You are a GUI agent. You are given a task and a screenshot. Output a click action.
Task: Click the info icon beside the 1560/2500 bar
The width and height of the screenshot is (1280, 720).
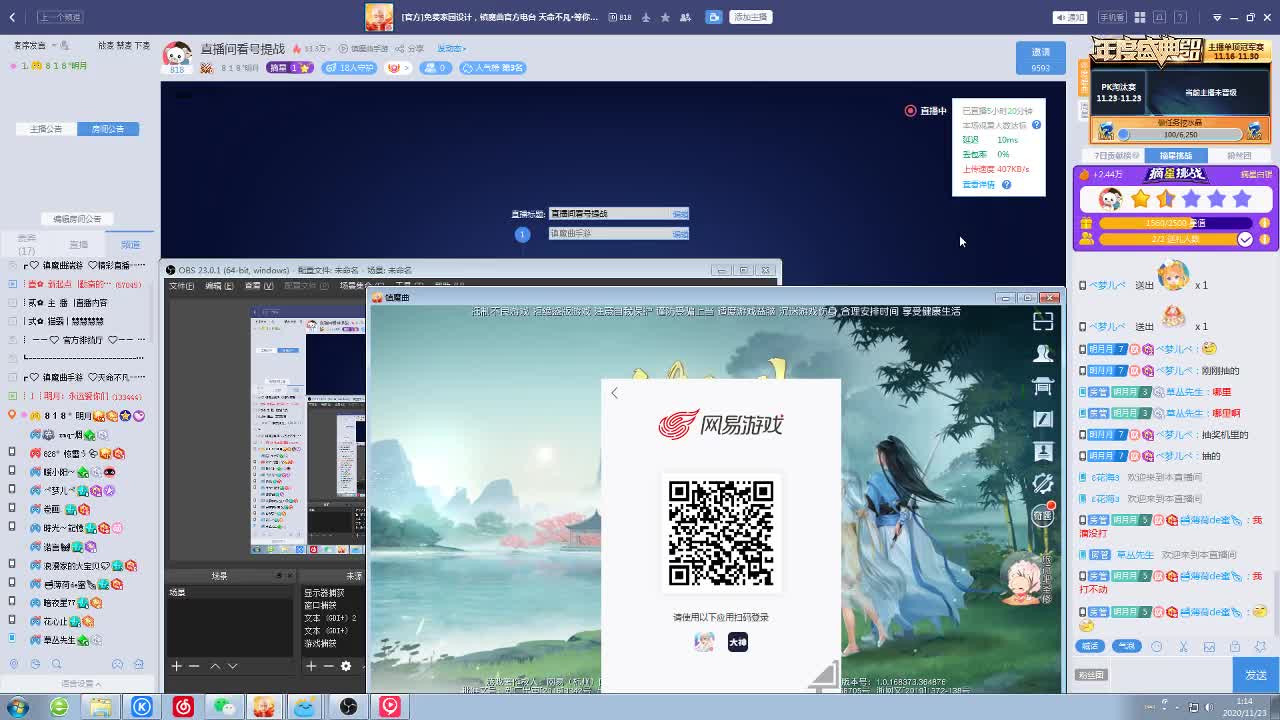pyautogui.click(x=1264, y=223)
